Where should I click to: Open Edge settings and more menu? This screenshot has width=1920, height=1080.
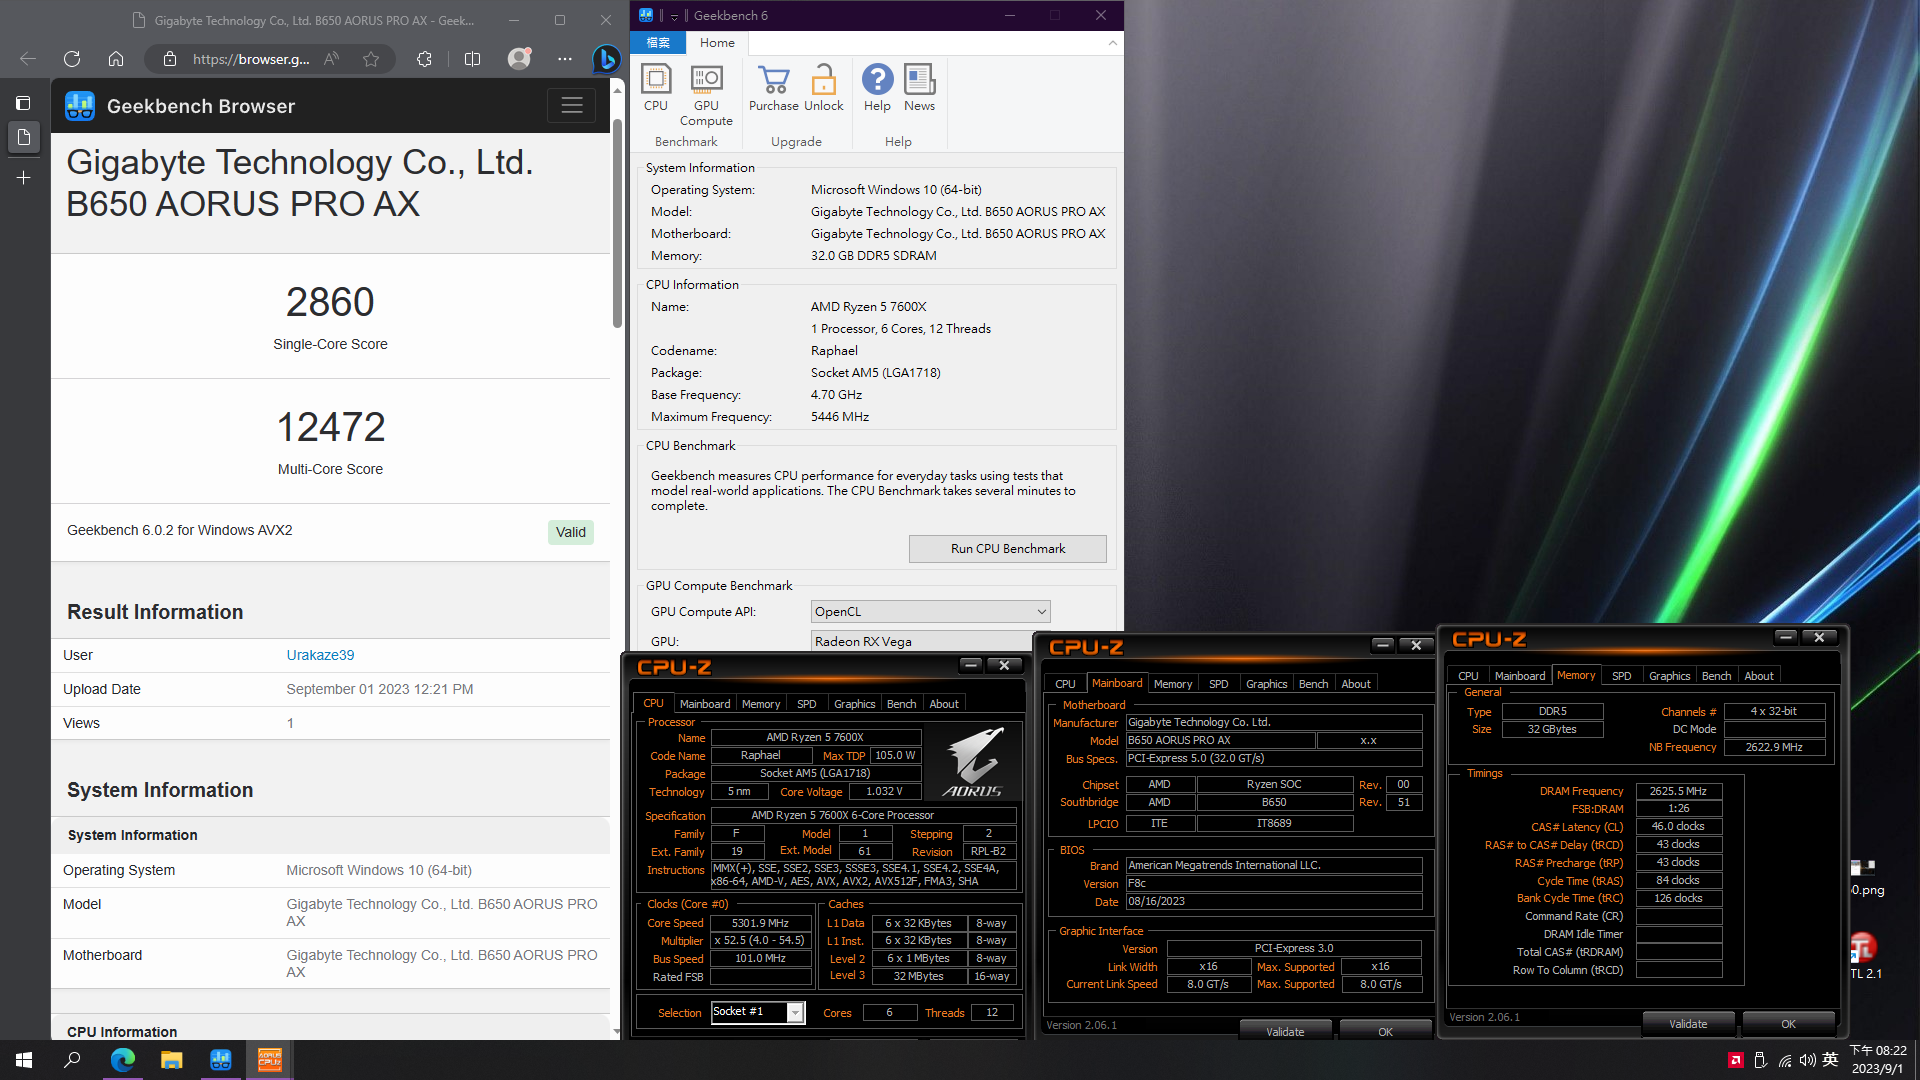565,59
